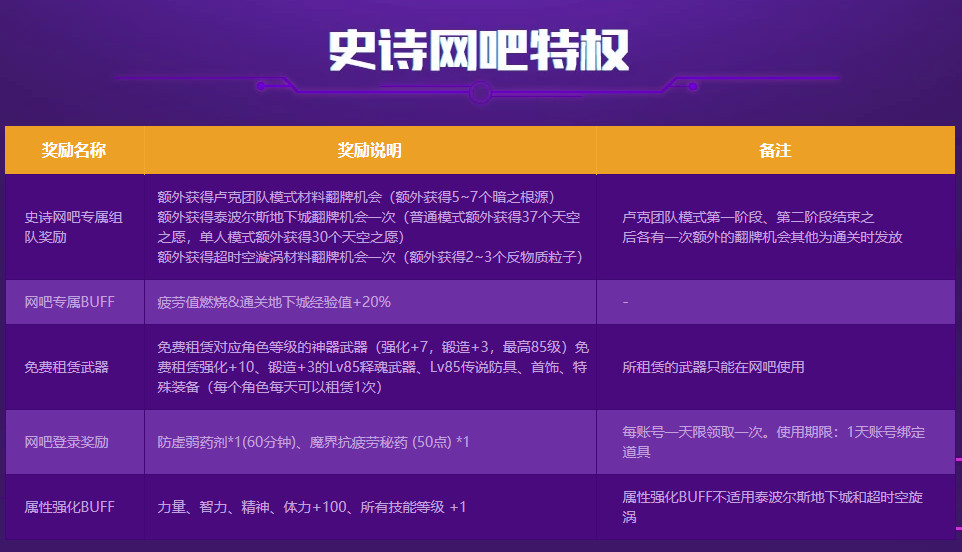Click the 免费租赁神器武器 description text
962x552 pixels.
[x=370, y=367]
